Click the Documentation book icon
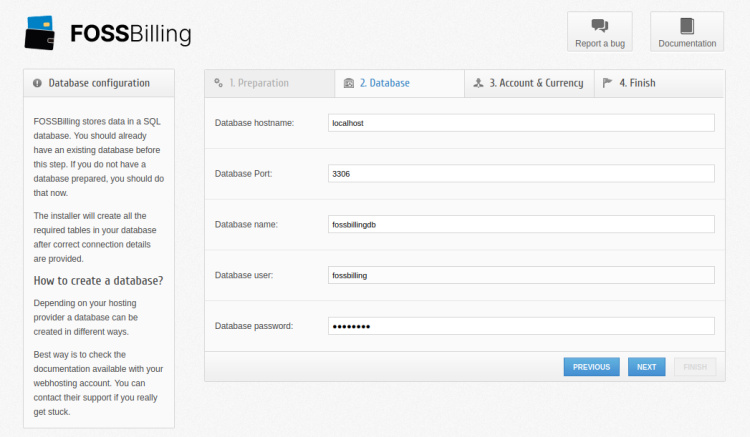This screenshot has width=750, height=437. pos(686,26)
